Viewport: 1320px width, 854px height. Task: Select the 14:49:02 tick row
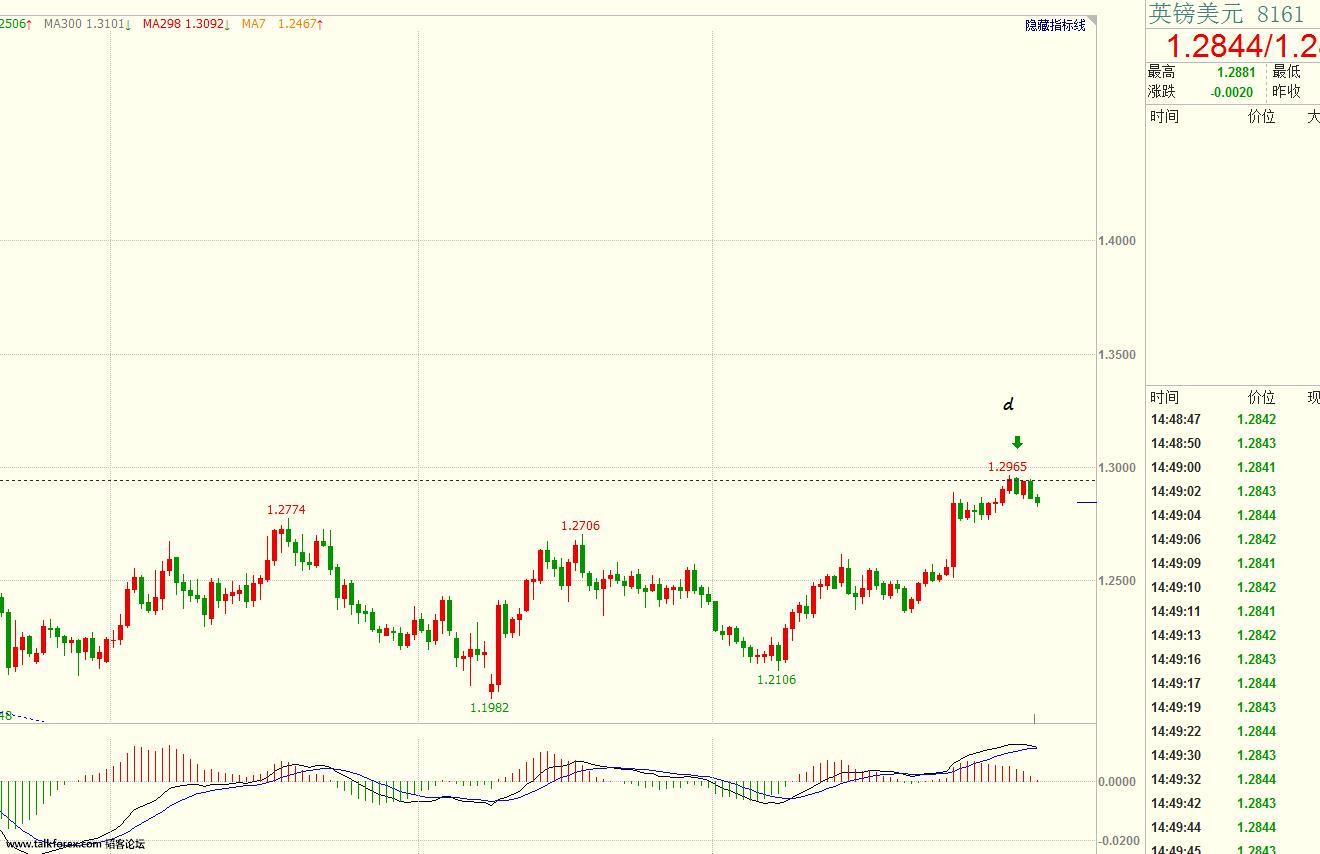[x=1233, y=492]
